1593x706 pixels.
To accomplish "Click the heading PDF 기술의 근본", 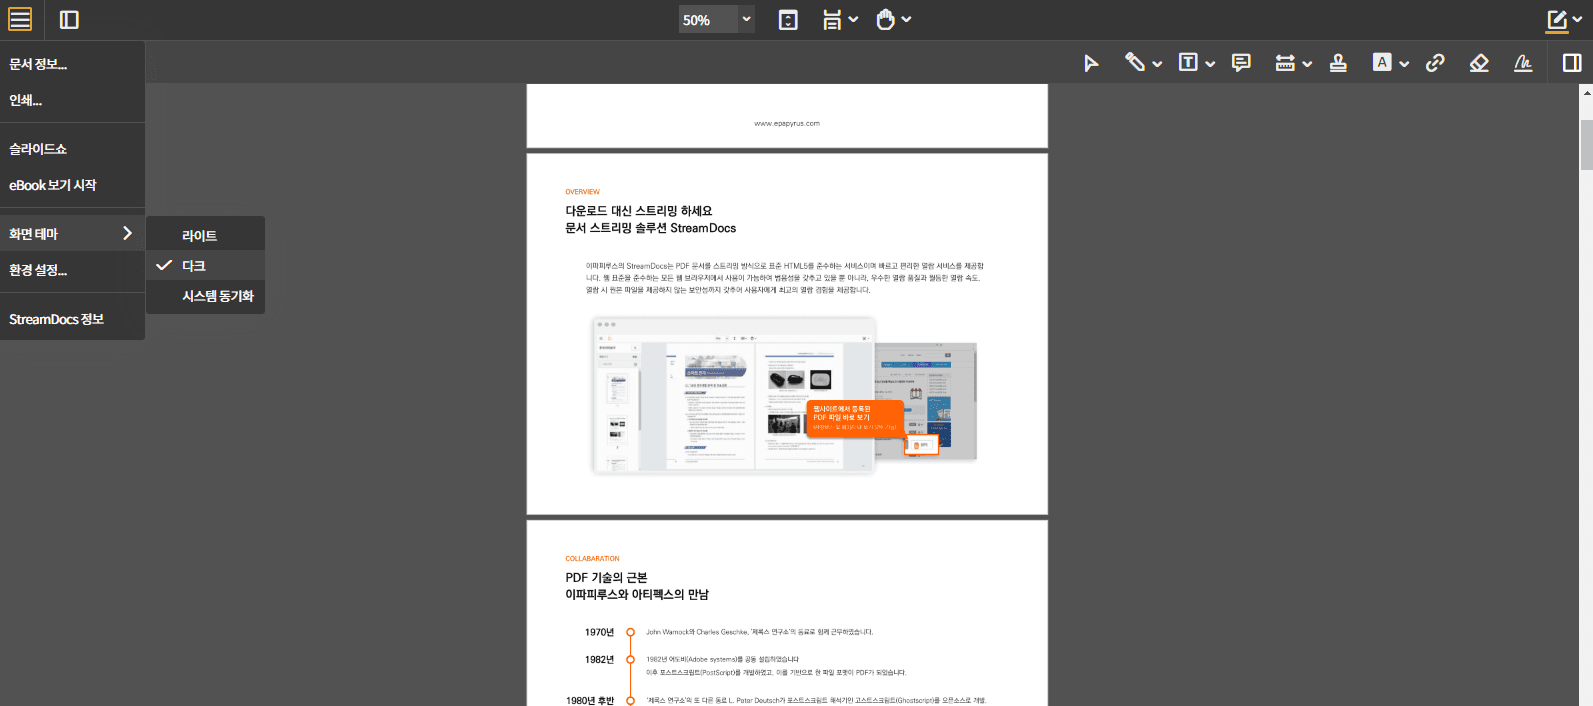I will click(606, 578).
